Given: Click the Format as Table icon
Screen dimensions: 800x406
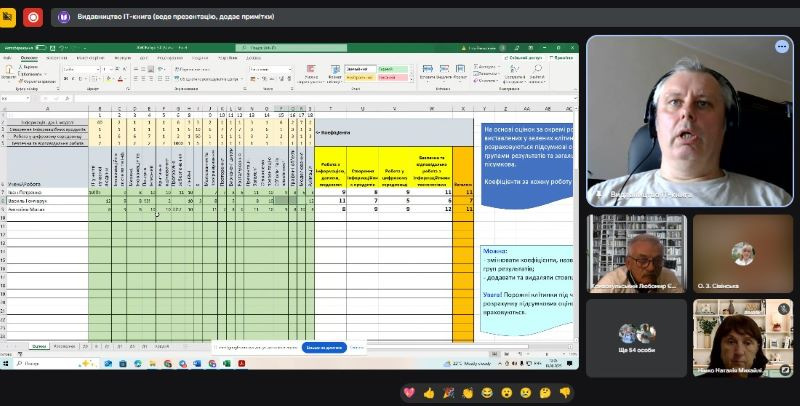Looking at the screenshot, I should pyautogui.click(x=335, y=69).
